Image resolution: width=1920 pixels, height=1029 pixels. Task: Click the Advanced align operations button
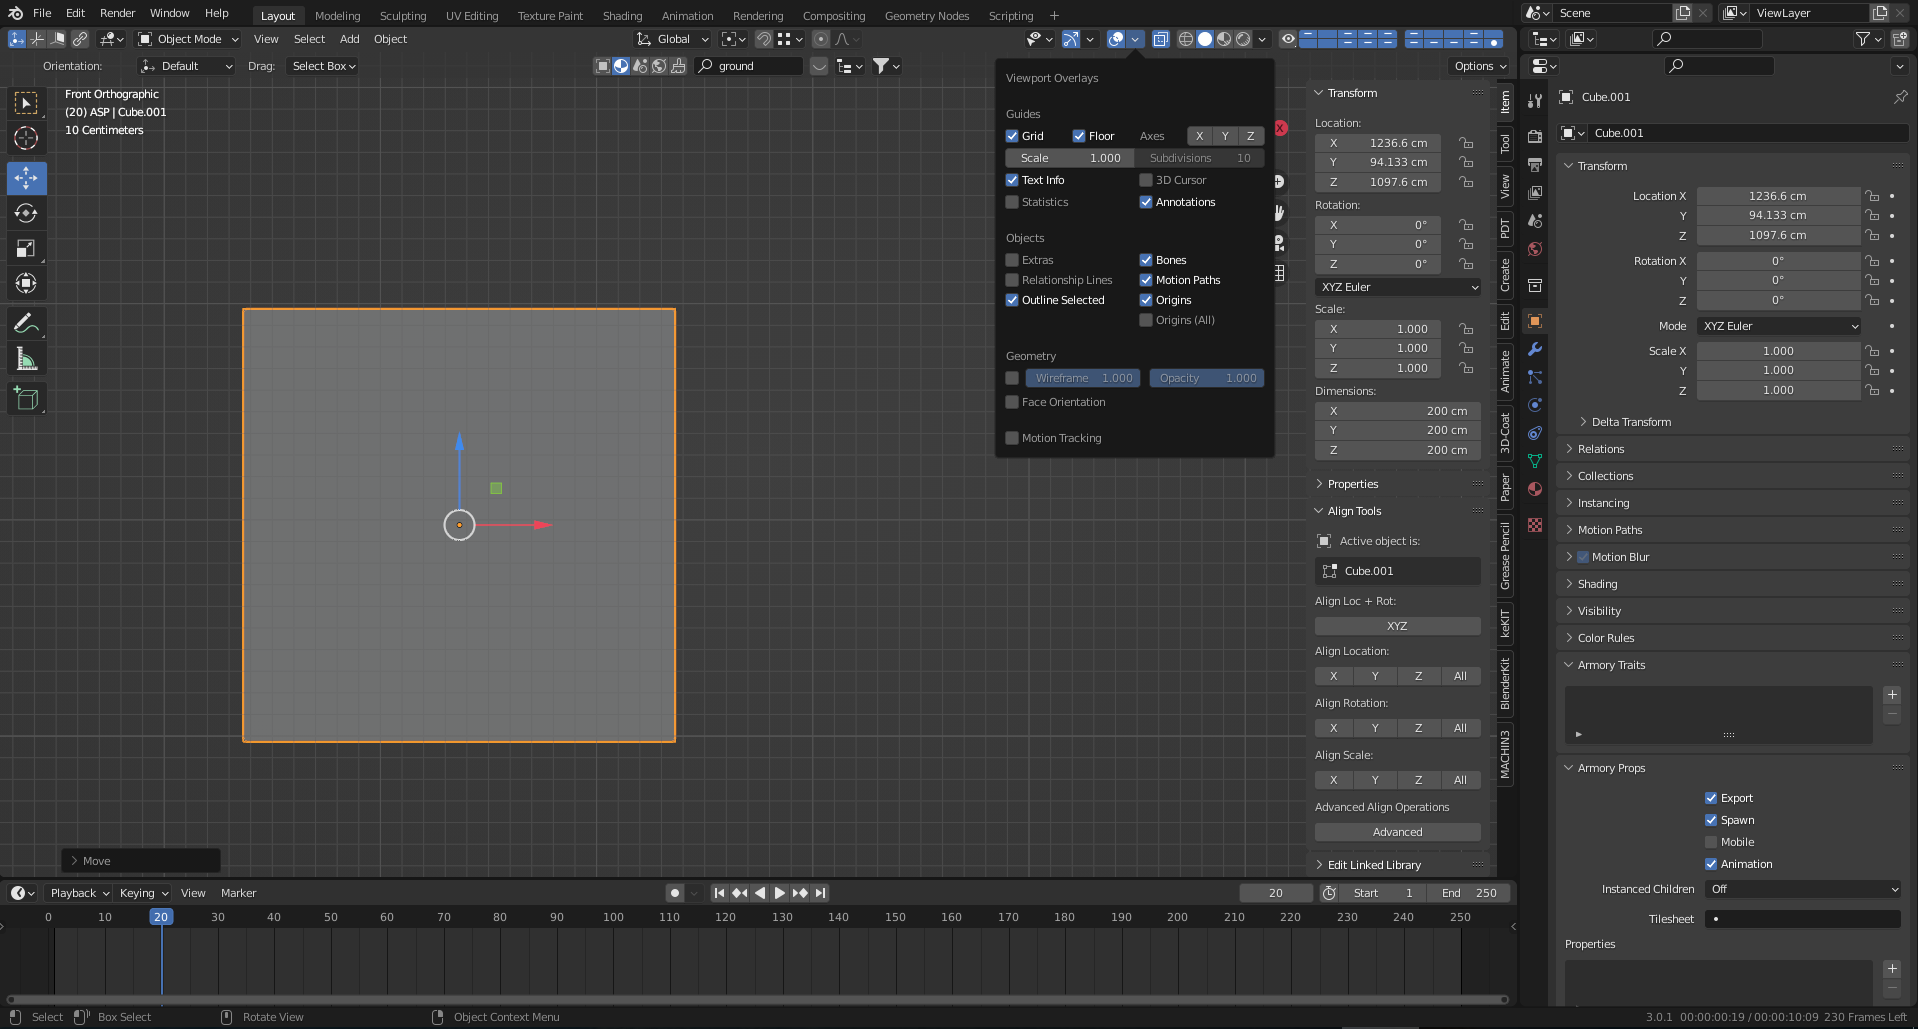pyautogui.click(x=1397, y=832)
